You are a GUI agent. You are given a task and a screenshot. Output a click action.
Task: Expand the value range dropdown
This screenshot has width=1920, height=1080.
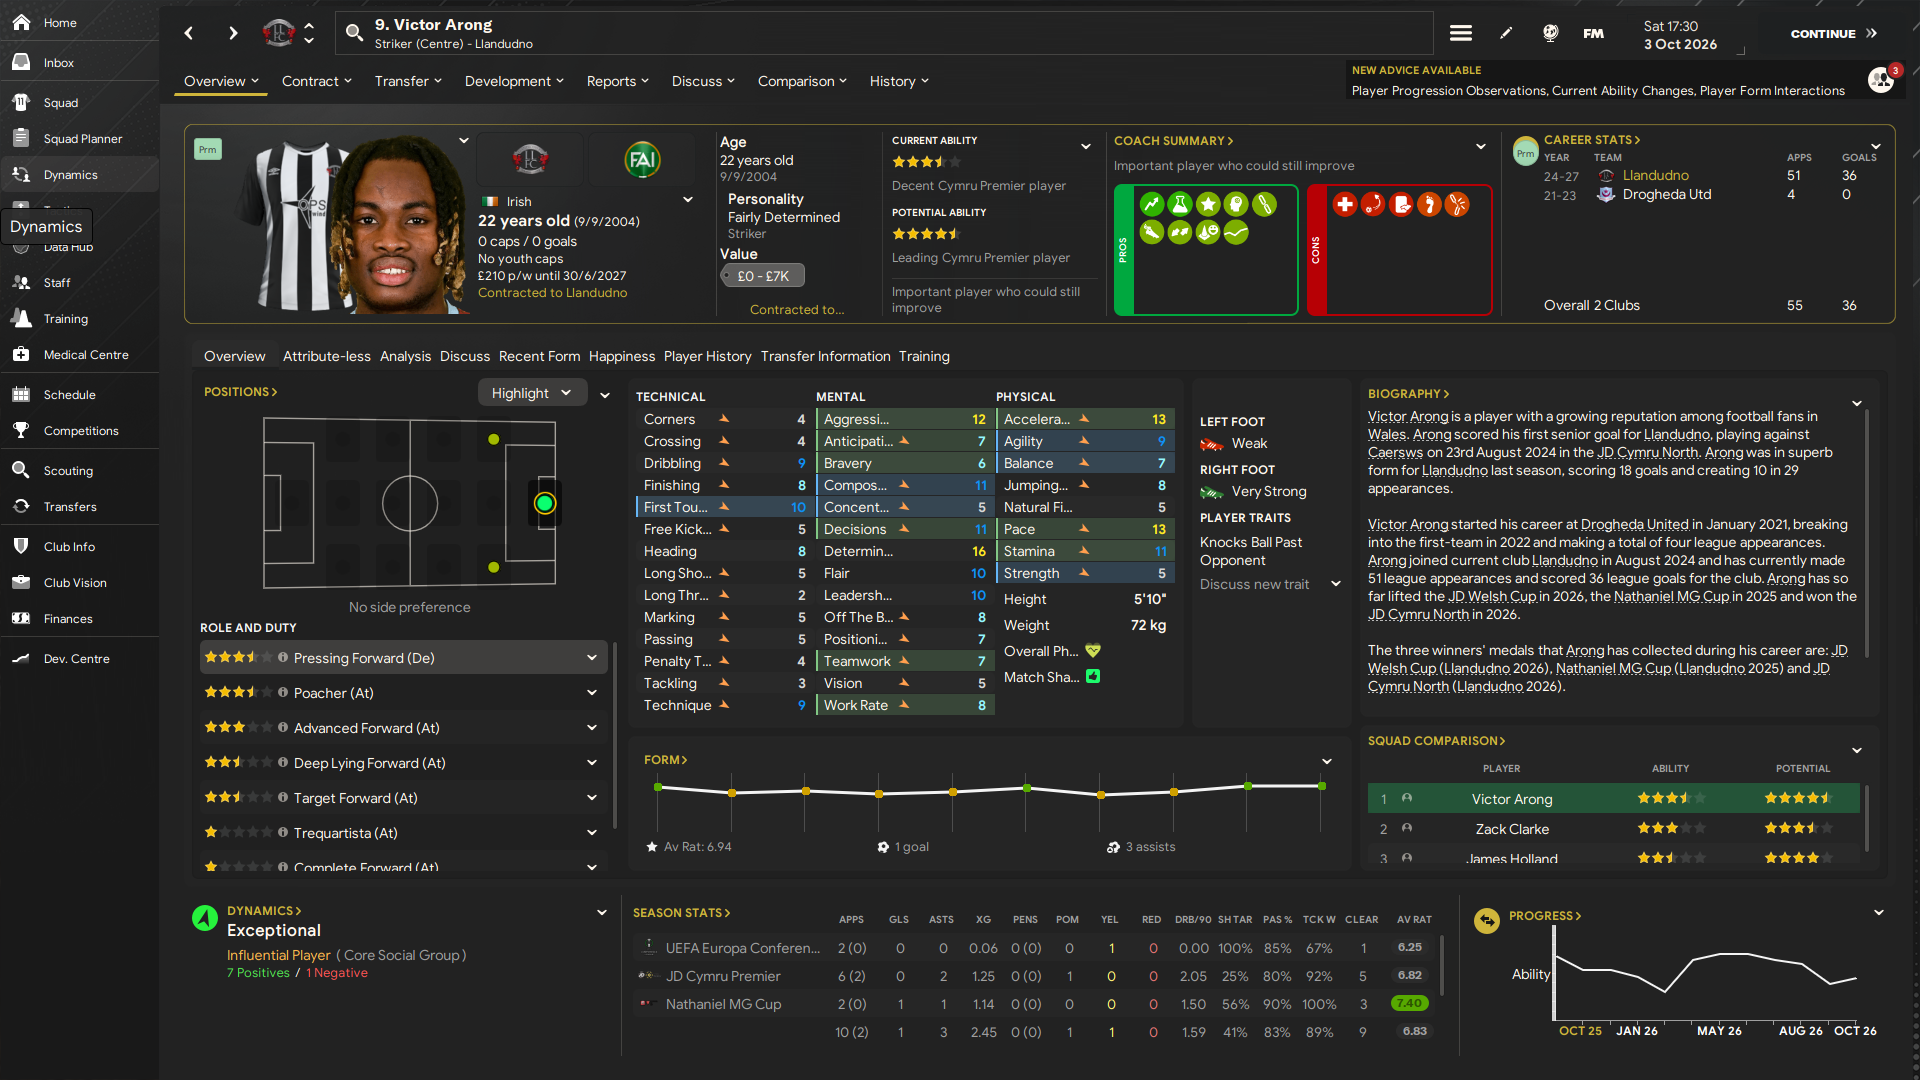coord(763,276)
